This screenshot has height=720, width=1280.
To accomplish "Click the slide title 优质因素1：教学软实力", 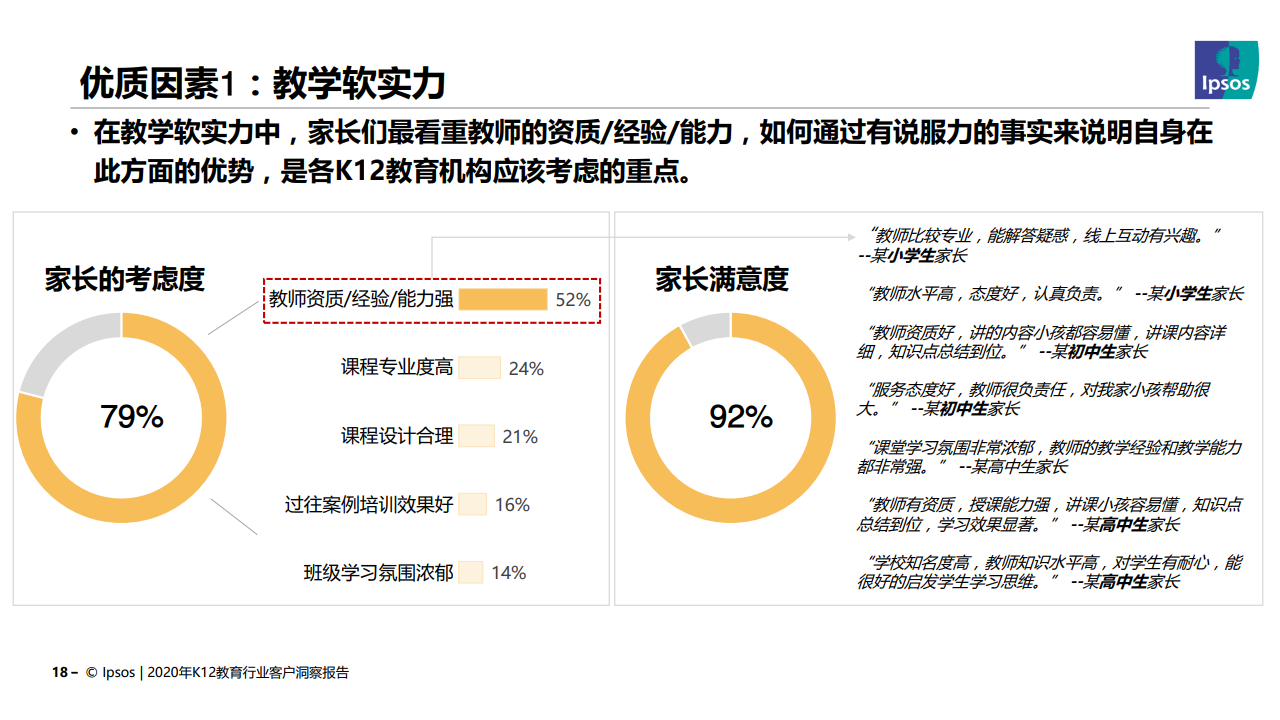I will pos(263,84).
